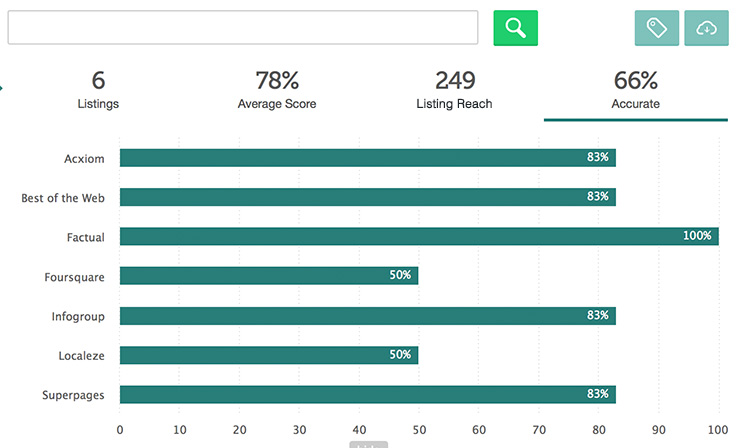This screenshot has width=738, height=448.
Task: Select the Accurate tab
Action: click(635, 90)
